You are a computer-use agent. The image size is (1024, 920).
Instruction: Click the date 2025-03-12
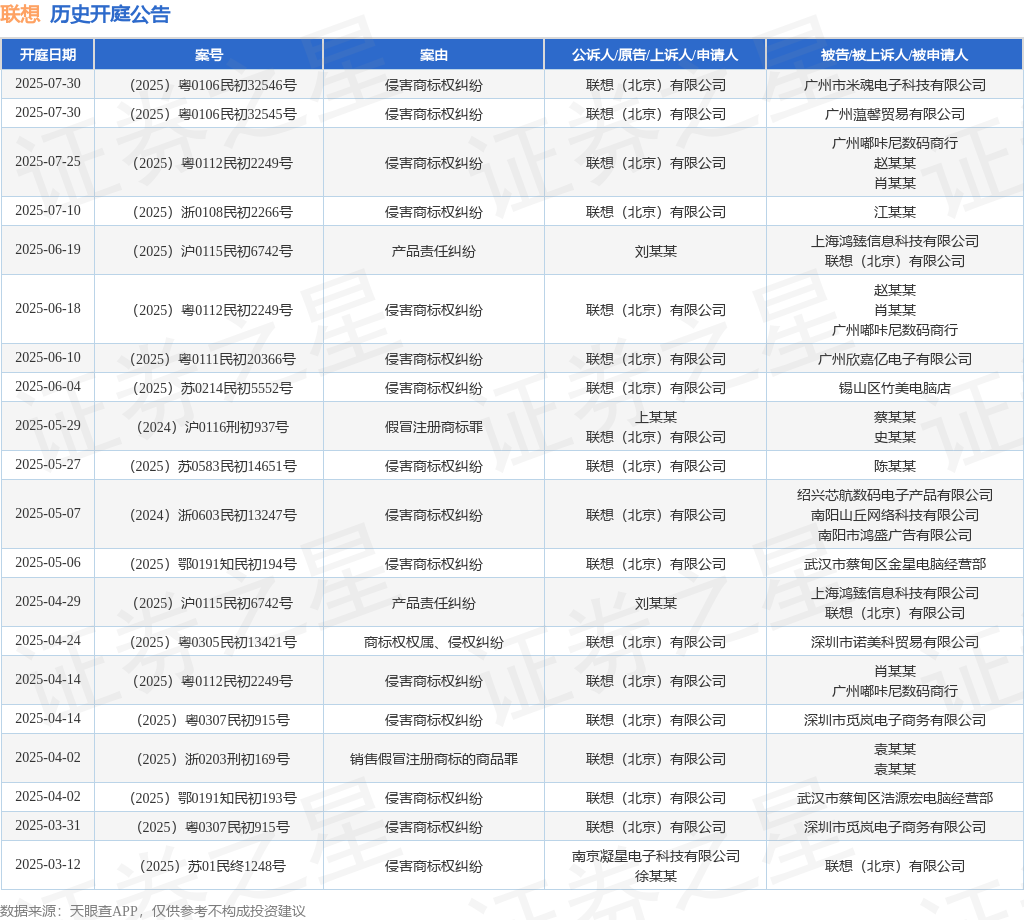point(48,864)
